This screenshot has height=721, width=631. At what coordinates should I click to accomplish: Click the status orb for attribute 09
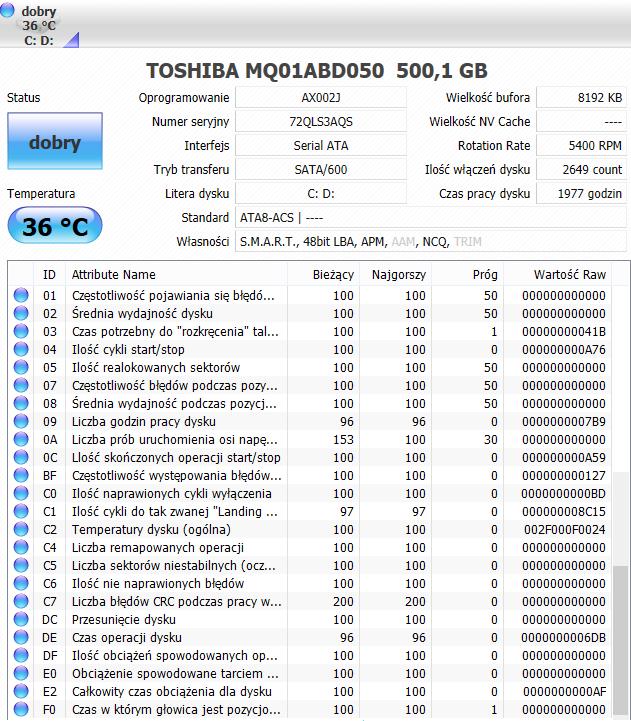[x=21, y=421]
